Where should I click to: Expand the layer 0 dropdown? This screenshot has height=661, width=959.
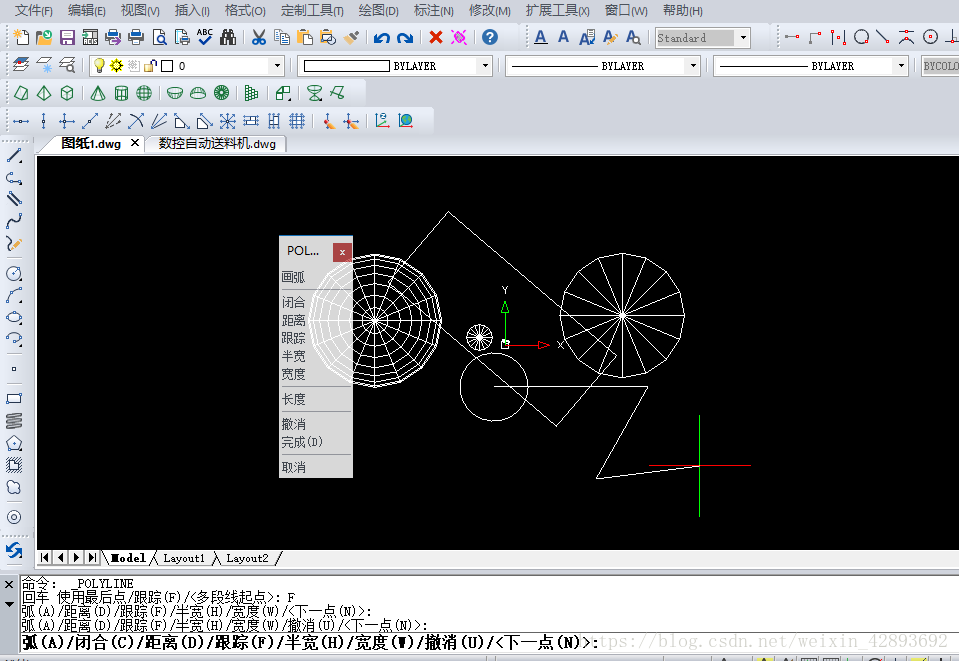coord(277,66)
